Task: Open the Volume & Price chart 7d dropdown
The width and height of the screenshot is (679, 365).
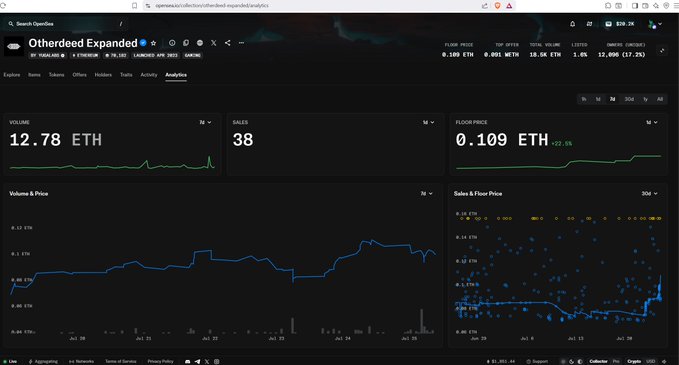Action: [x=427, y=194]
